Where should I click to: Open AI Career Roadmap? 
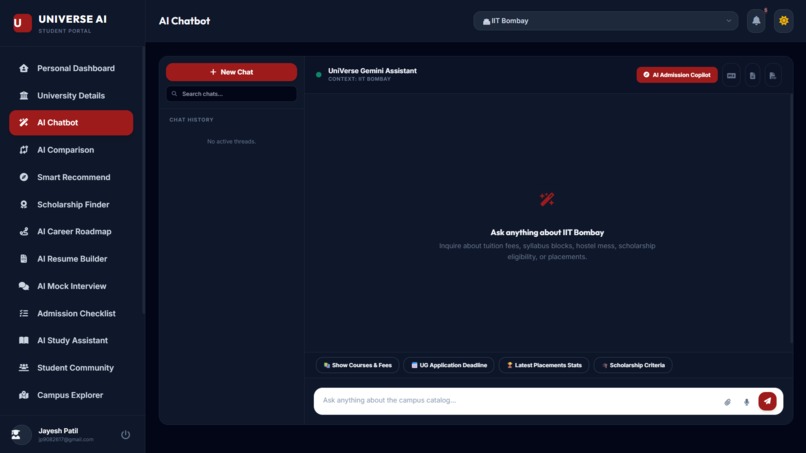[71, 231]
